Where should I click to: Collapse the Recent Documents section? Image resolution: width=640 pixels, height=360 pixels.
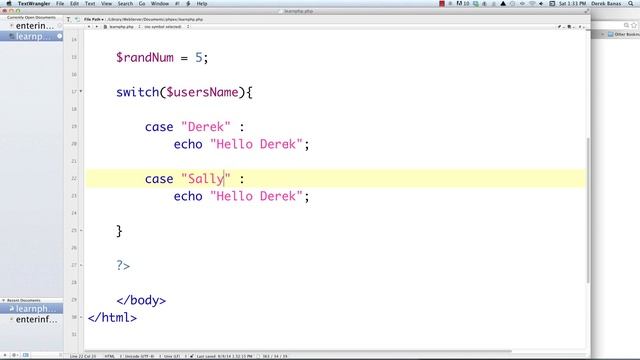click(4, 300)
